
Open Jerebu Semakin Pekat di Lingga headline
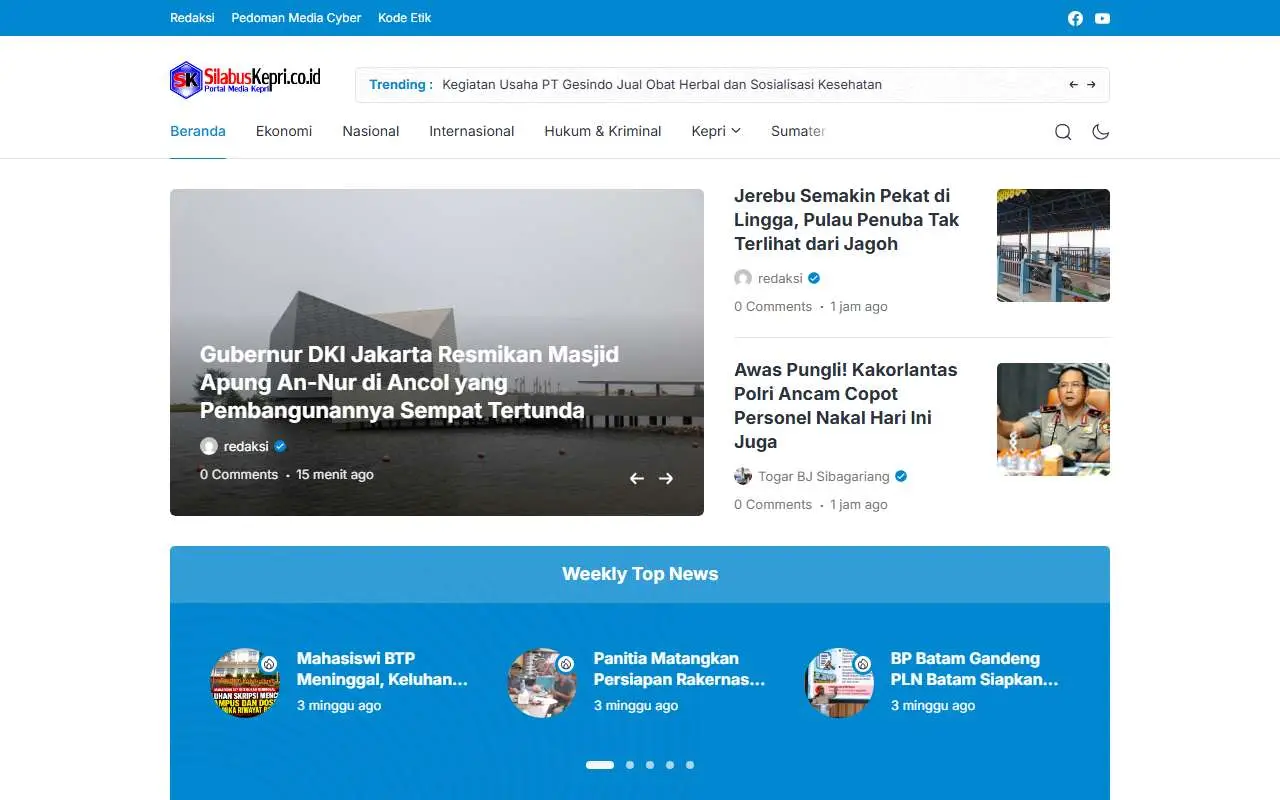tap(847, 220)
